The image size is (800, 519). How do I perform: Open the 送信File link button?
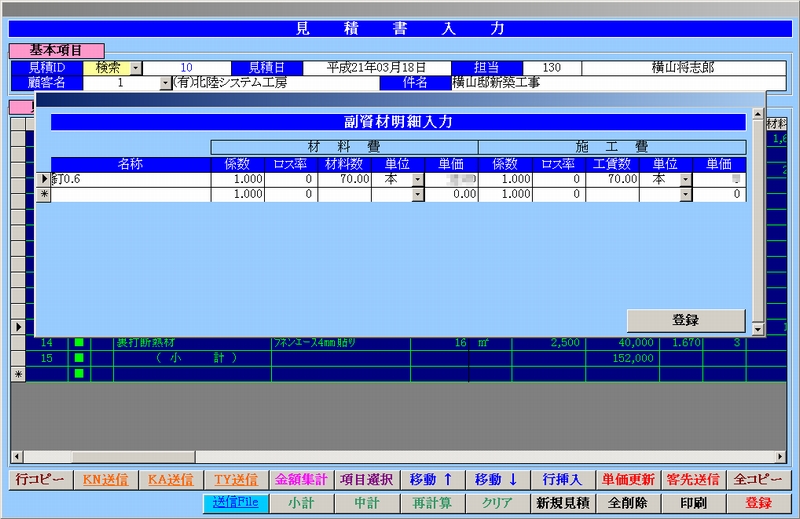tap(236, 503)
